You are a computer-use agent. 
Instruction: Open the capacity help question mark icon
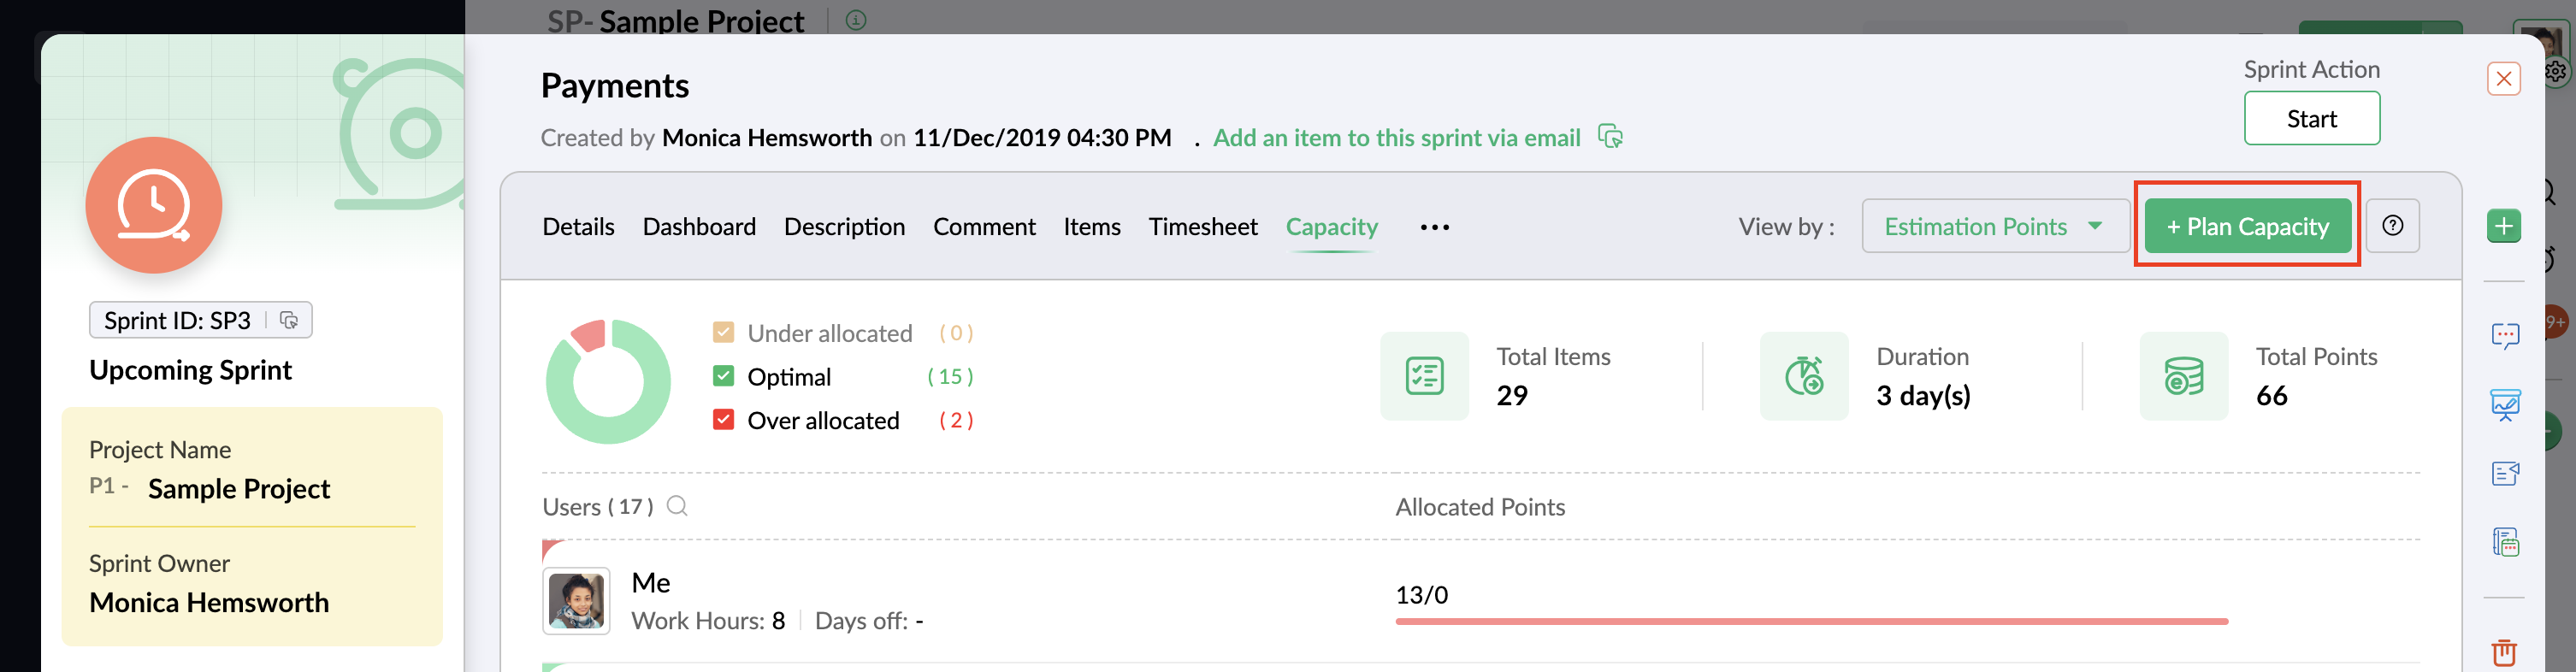tap(2392, 226)
